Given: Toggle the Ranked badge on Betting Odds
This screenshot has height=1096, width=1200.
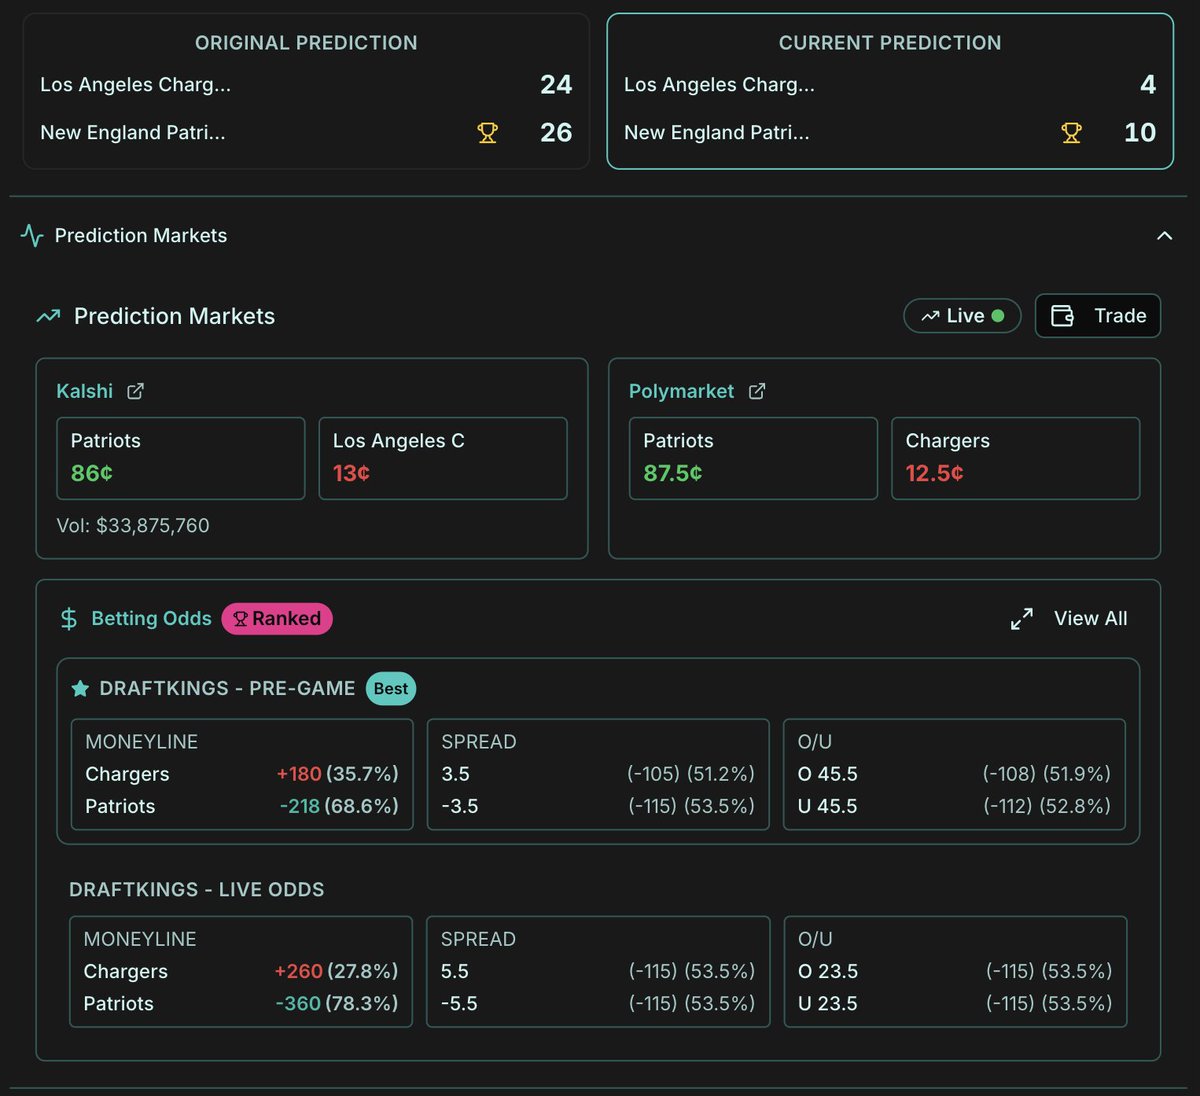Looking at the screenshot, I should click(x=276, y=618).
